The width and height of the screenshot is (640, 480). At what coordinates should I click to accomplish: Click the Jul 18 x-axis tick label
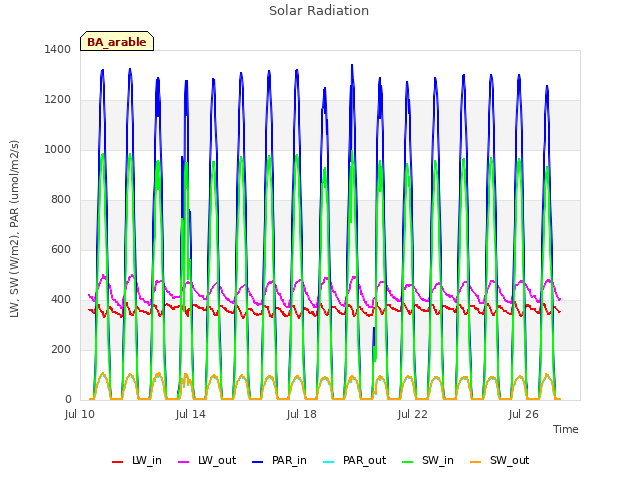pos(302,414)
